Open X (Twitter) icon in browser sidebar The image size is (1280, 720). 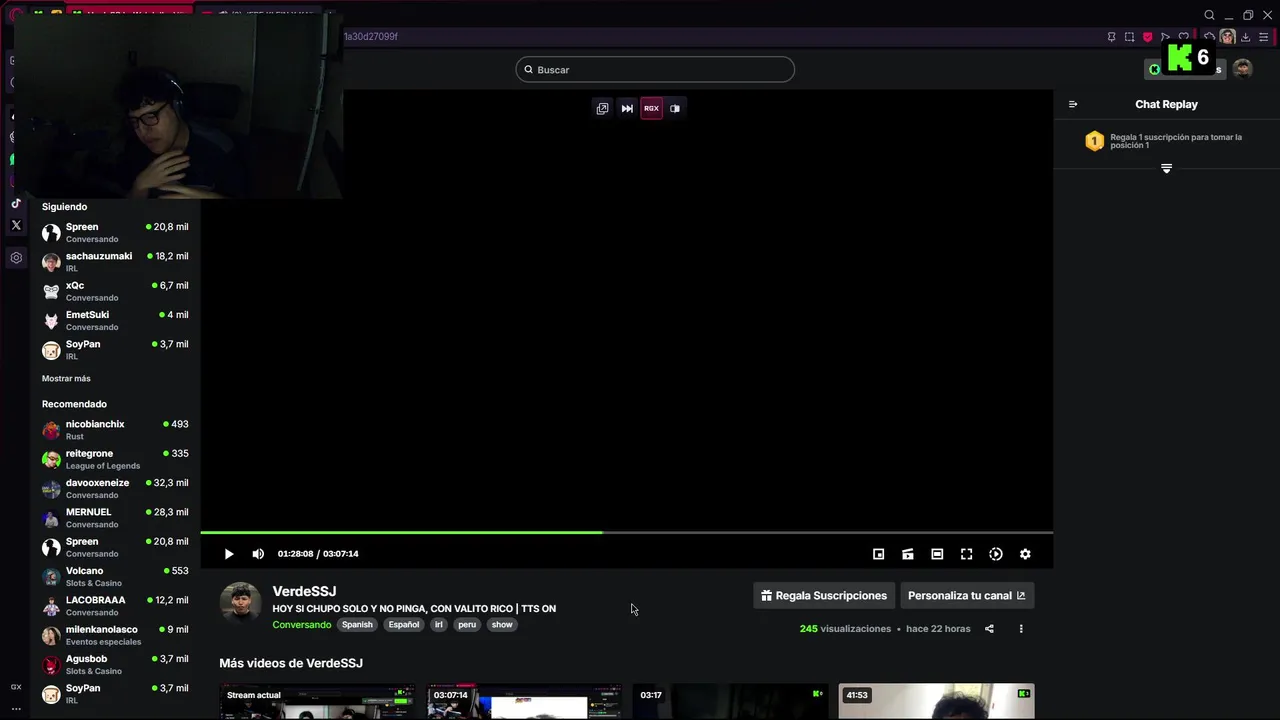pos(16,225)
